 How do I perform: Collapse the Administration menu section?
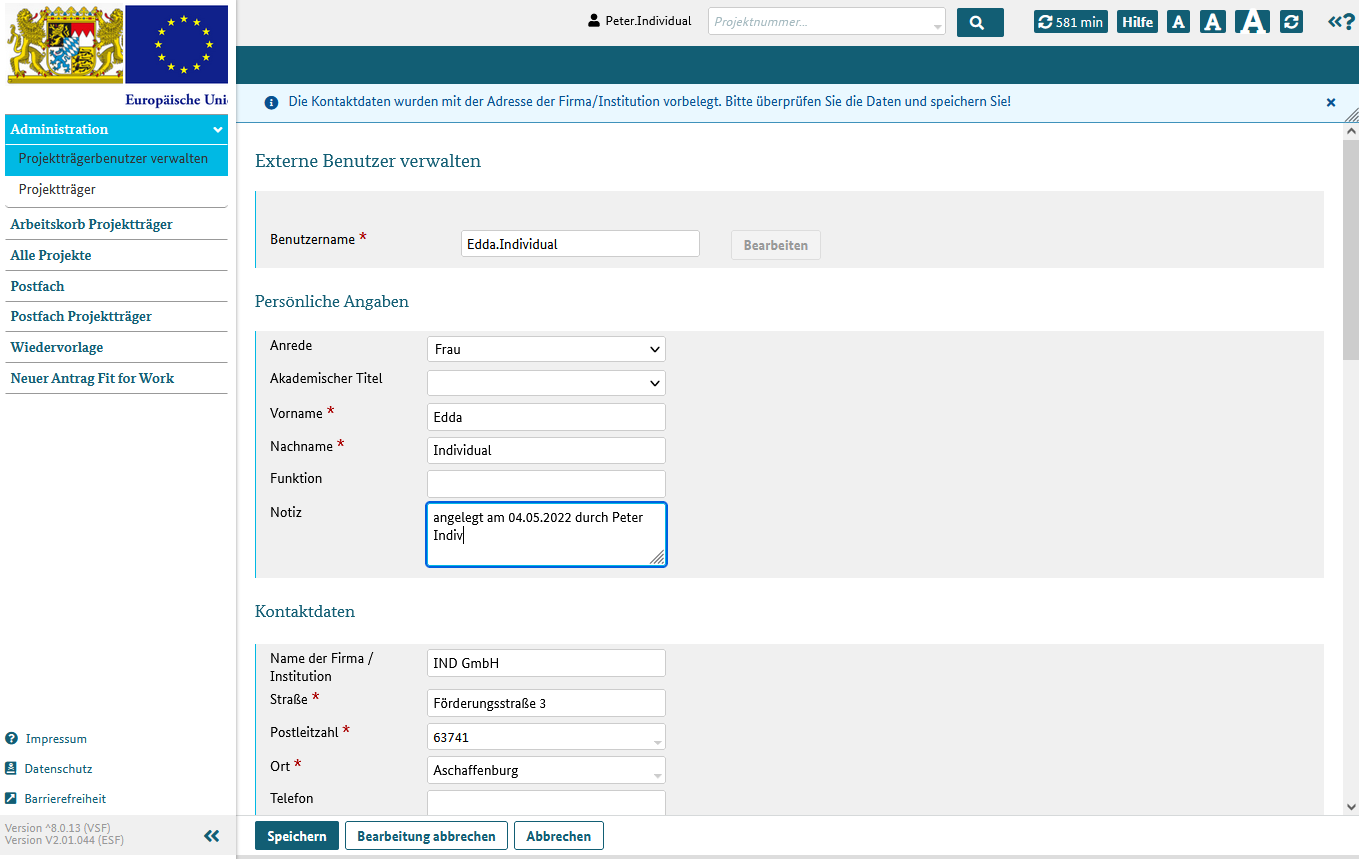pos(116,129)
